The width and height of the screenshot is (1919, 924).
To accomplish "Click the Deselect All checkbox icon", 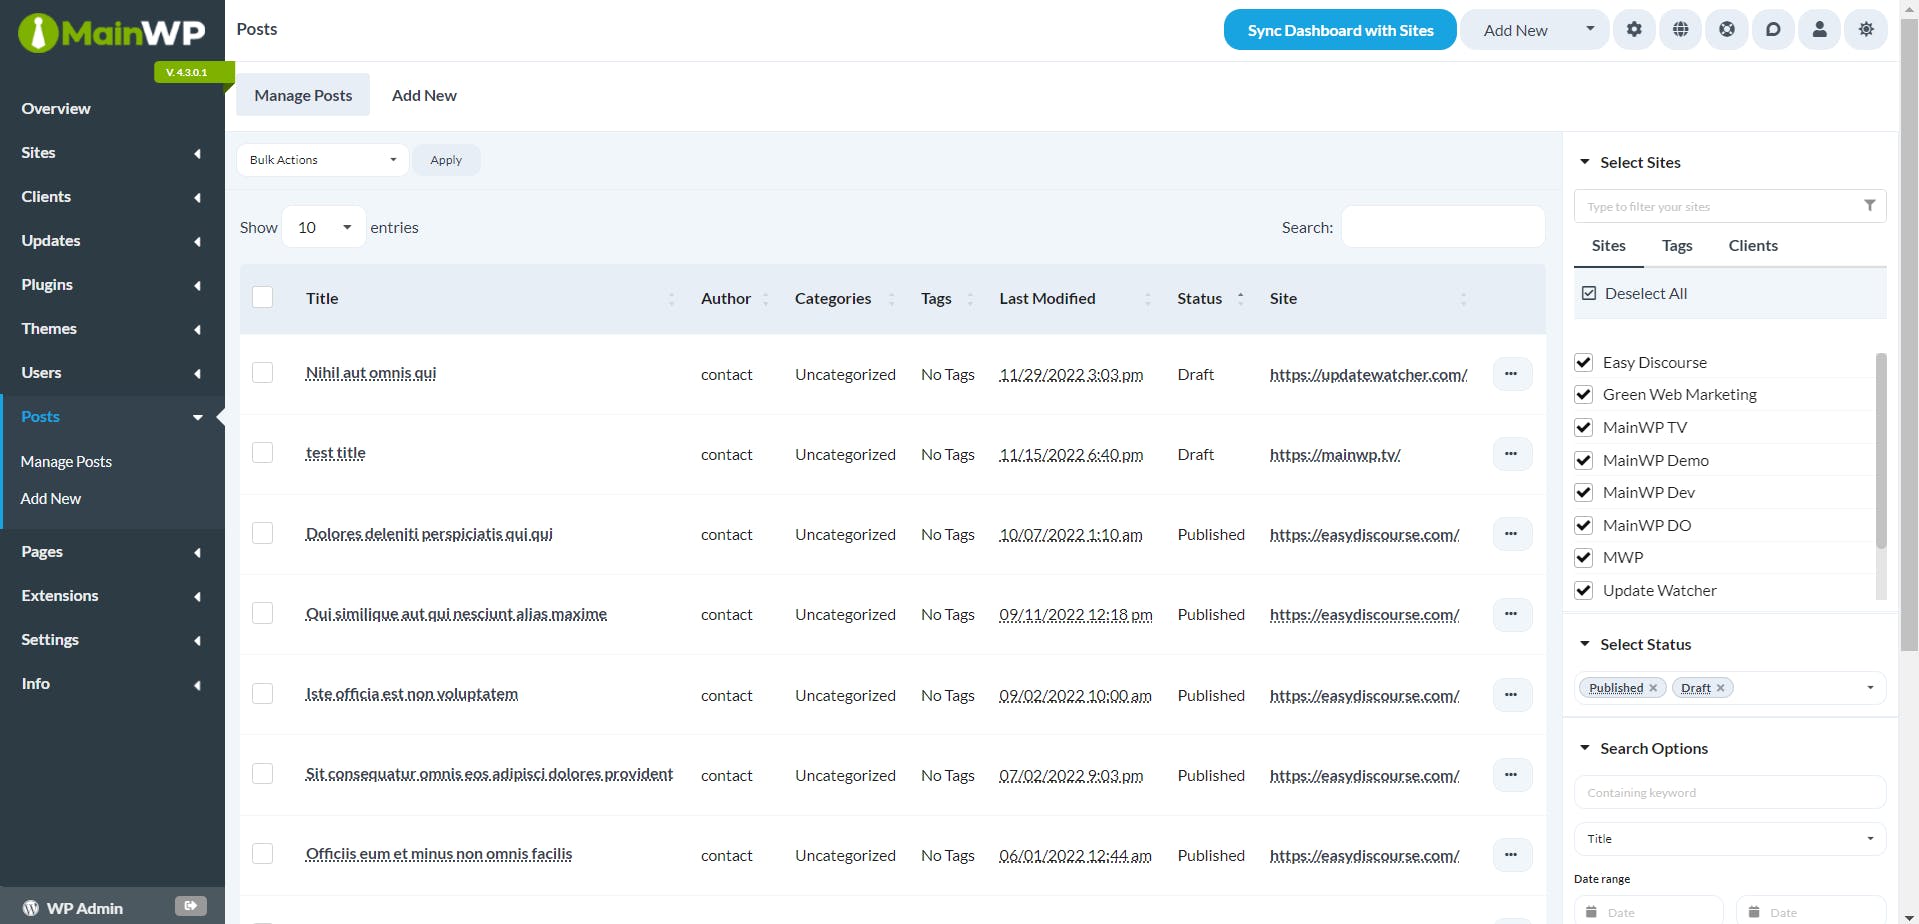I will pos(1589,293).
